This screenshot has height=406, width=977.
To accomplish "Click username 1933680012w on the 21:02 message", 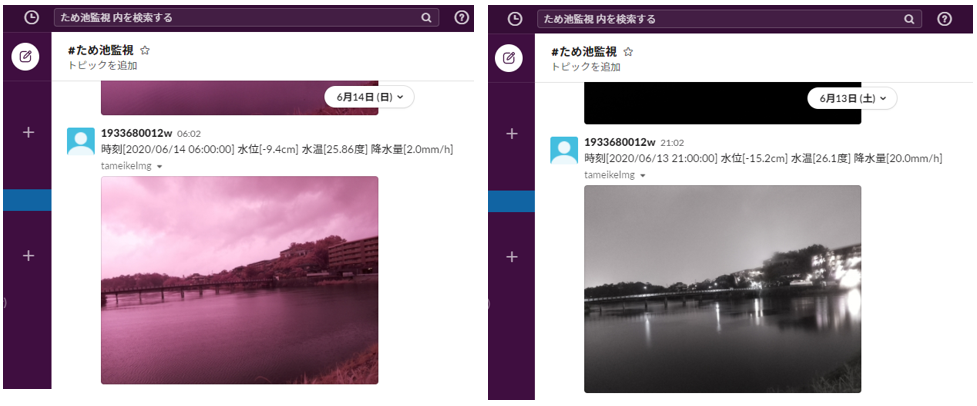I will (619, 142).
